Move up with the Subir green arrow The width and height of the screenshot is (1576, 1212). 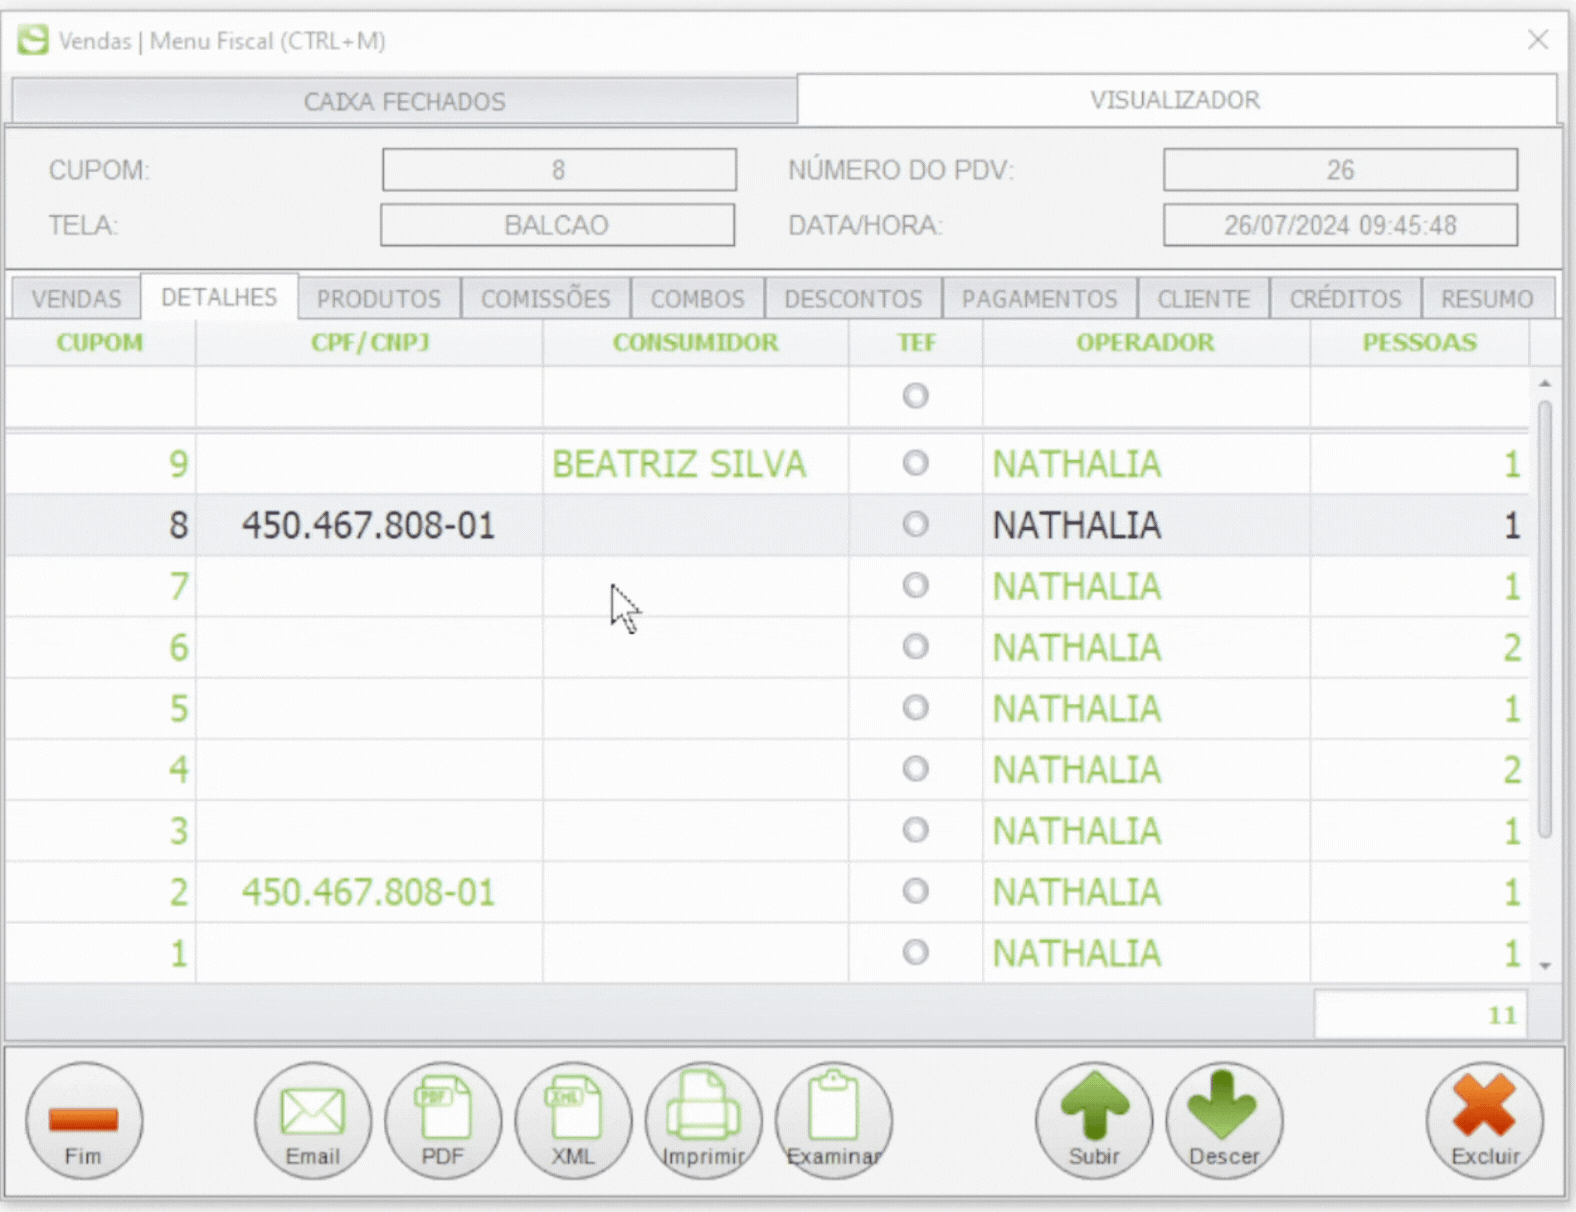click(1094, 1120)
